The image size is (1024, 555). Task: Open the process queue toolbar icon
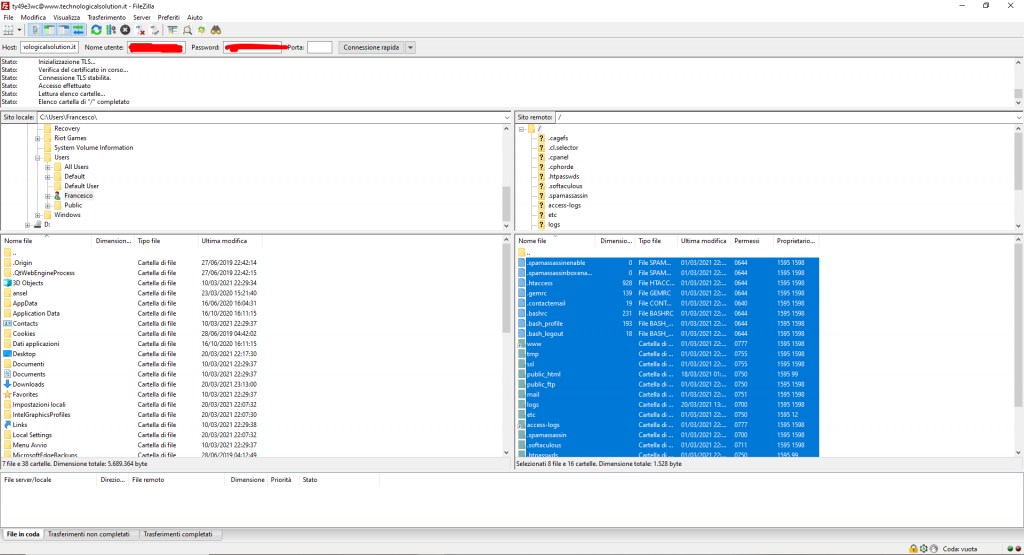pyautogui.click(x=110, y=30)
